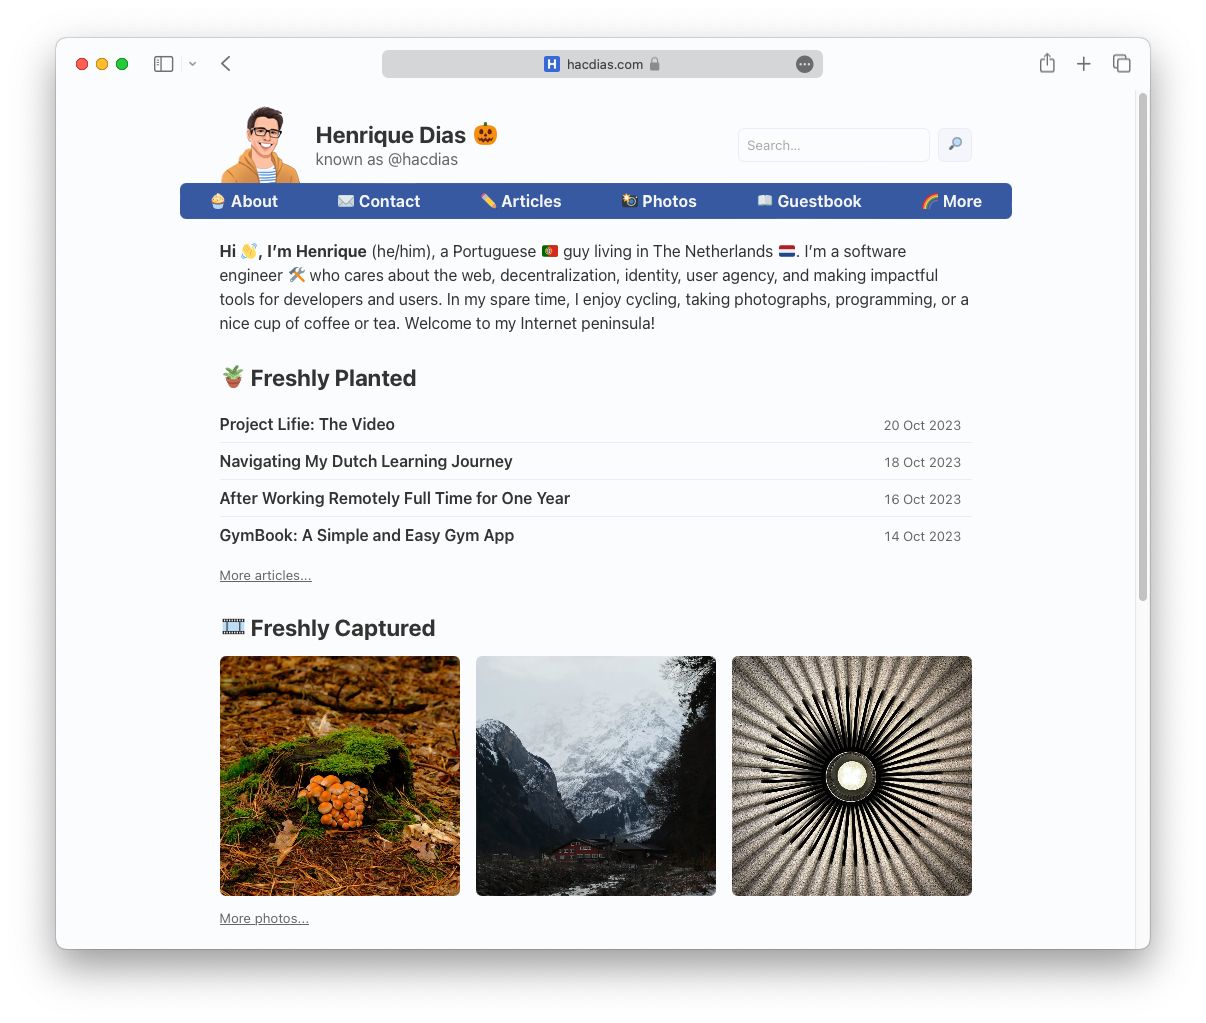Open the page options ellipsis in address bar
This screenshot has width=1206, height=1023.
[x=804, y=64]
